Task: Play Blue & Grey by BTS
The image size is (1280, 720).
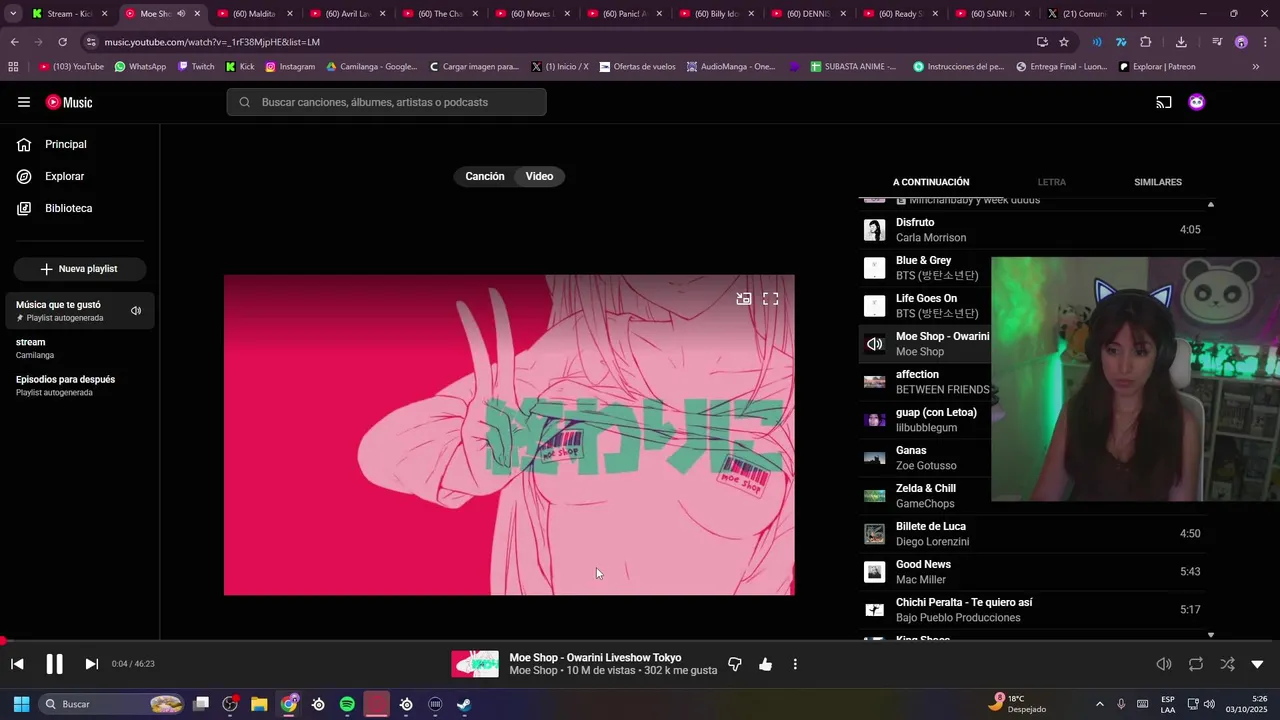Action: [x=925, y=268]
